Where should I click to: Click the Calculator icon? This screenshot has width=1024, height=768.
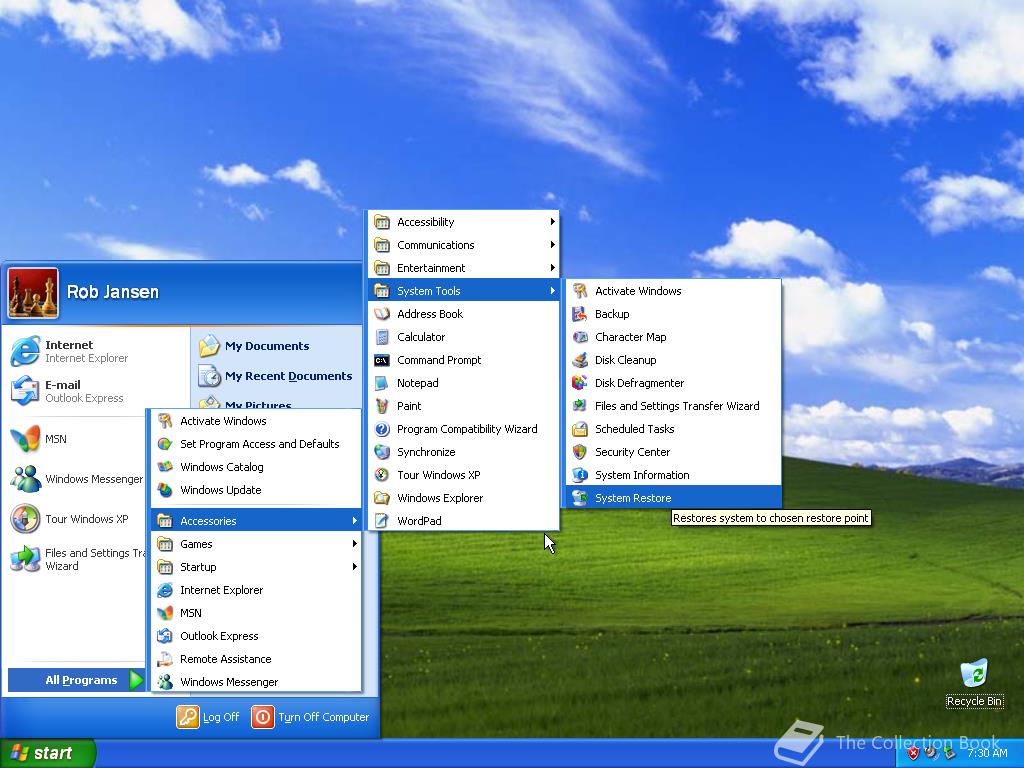coord(382,337)
